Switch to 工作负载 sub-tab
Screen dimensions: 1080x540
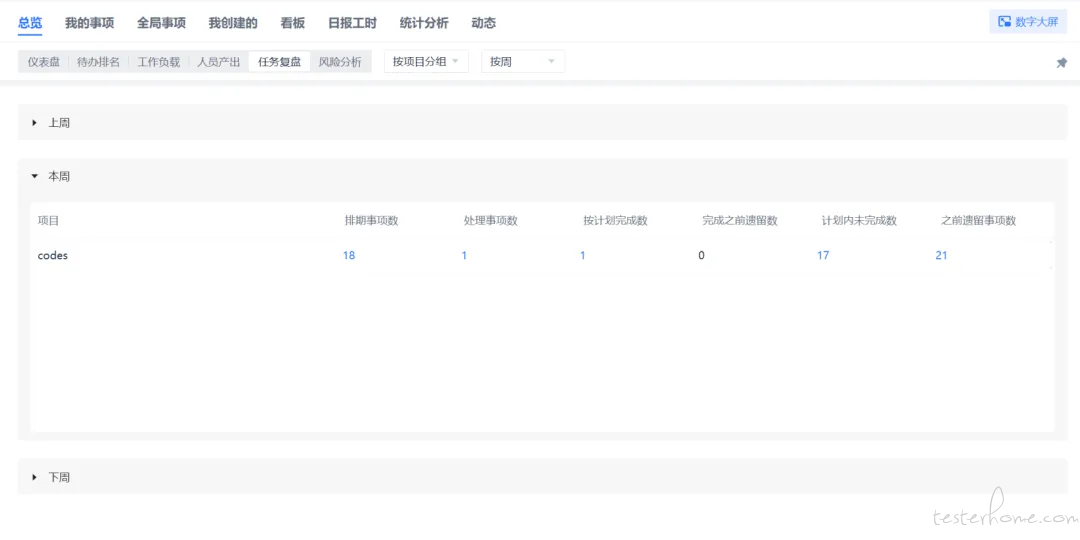158,61
